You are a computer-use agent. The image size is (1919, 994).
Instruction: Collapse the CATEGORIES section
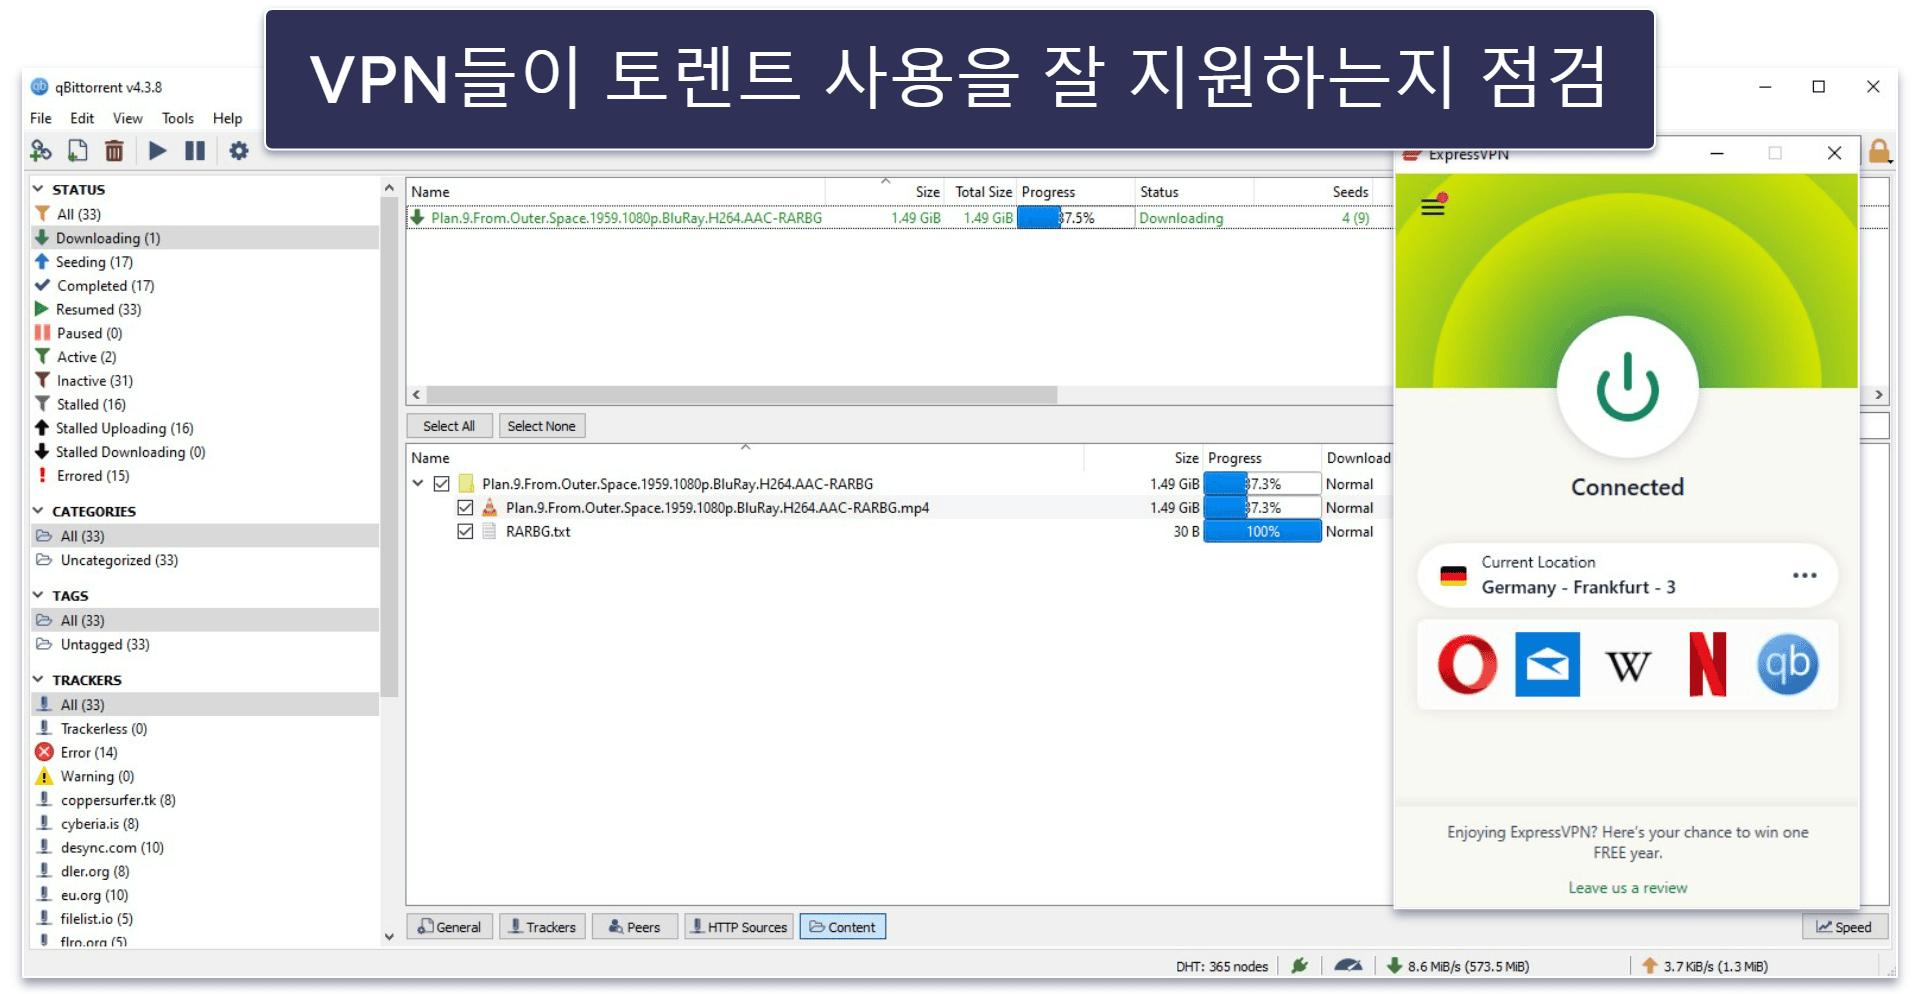[38, 511]
